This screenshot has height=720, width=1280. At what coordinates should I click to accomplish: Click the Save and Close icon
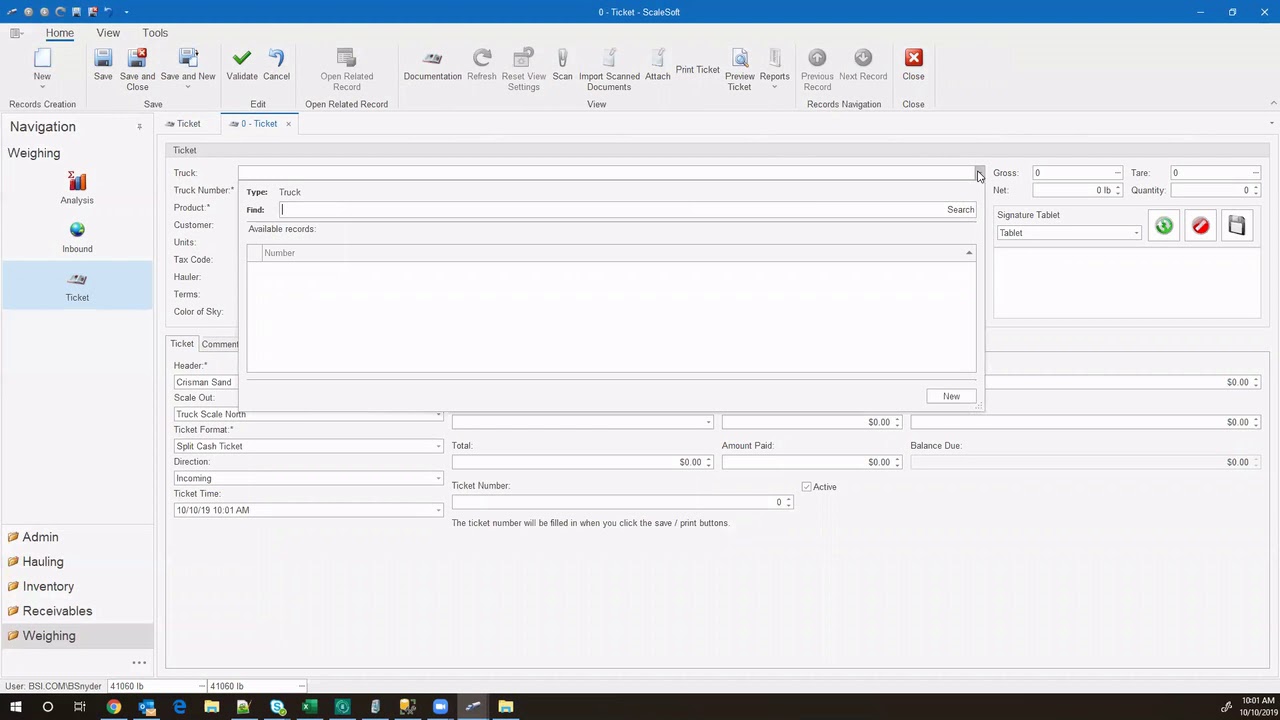click(x=137, y=58)
